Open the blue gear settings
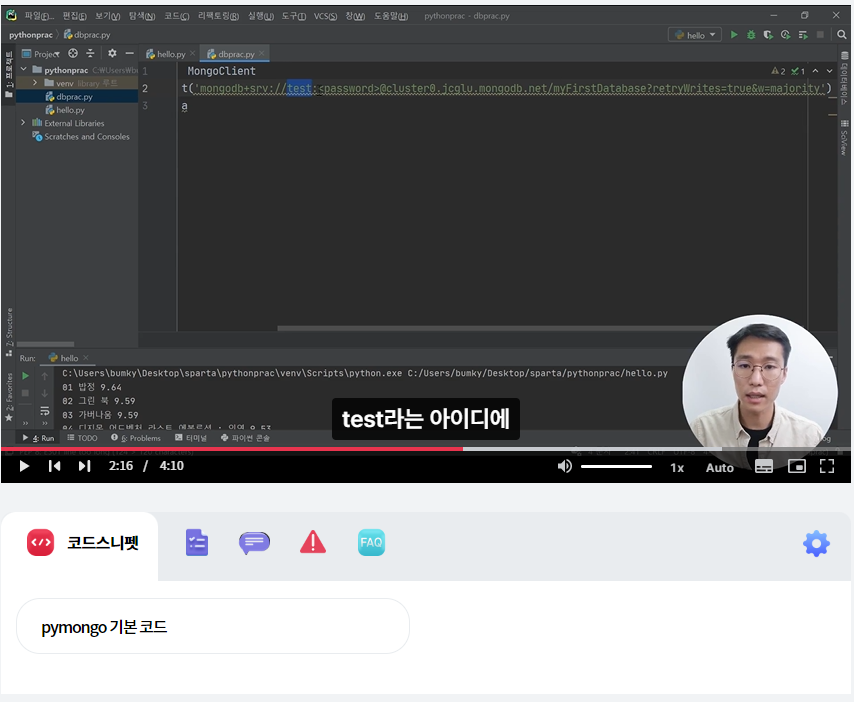The image size is (854, 702). [x=816, y=543]
